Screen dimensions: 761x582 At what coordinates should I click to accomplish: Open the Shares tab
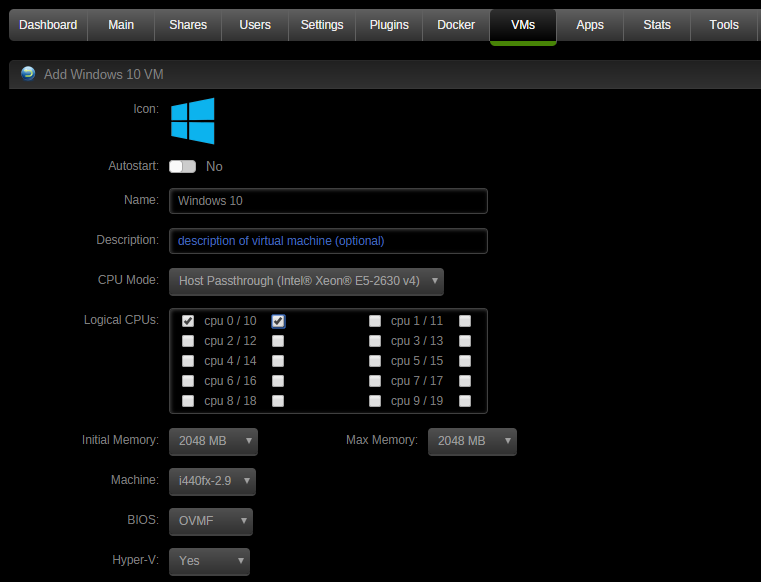pyautogui.click(x=188, y=25)
